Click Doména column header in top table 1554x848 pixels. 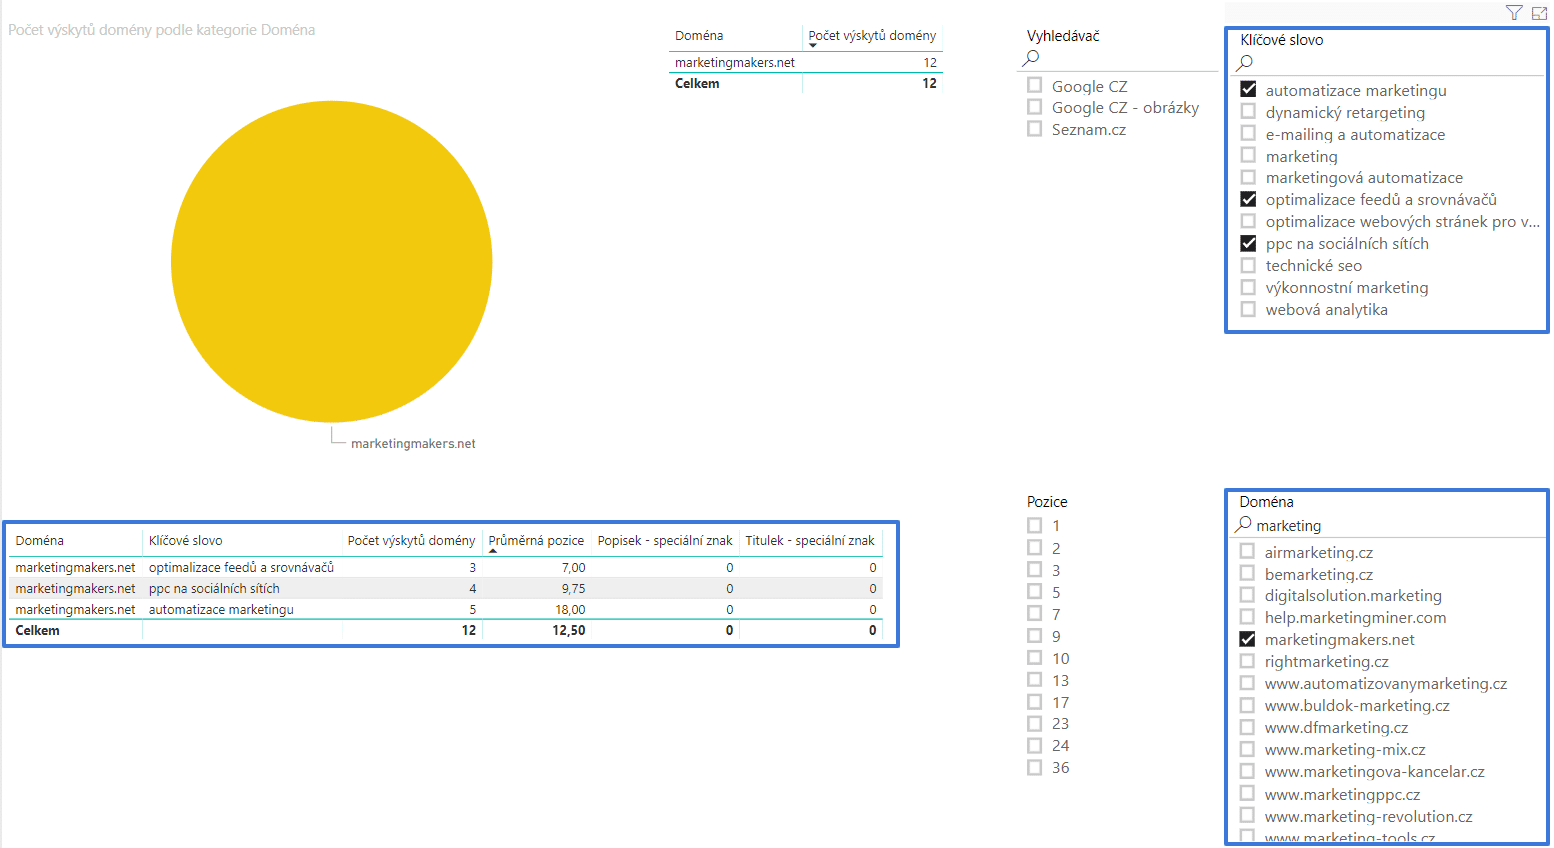(699, 35)
